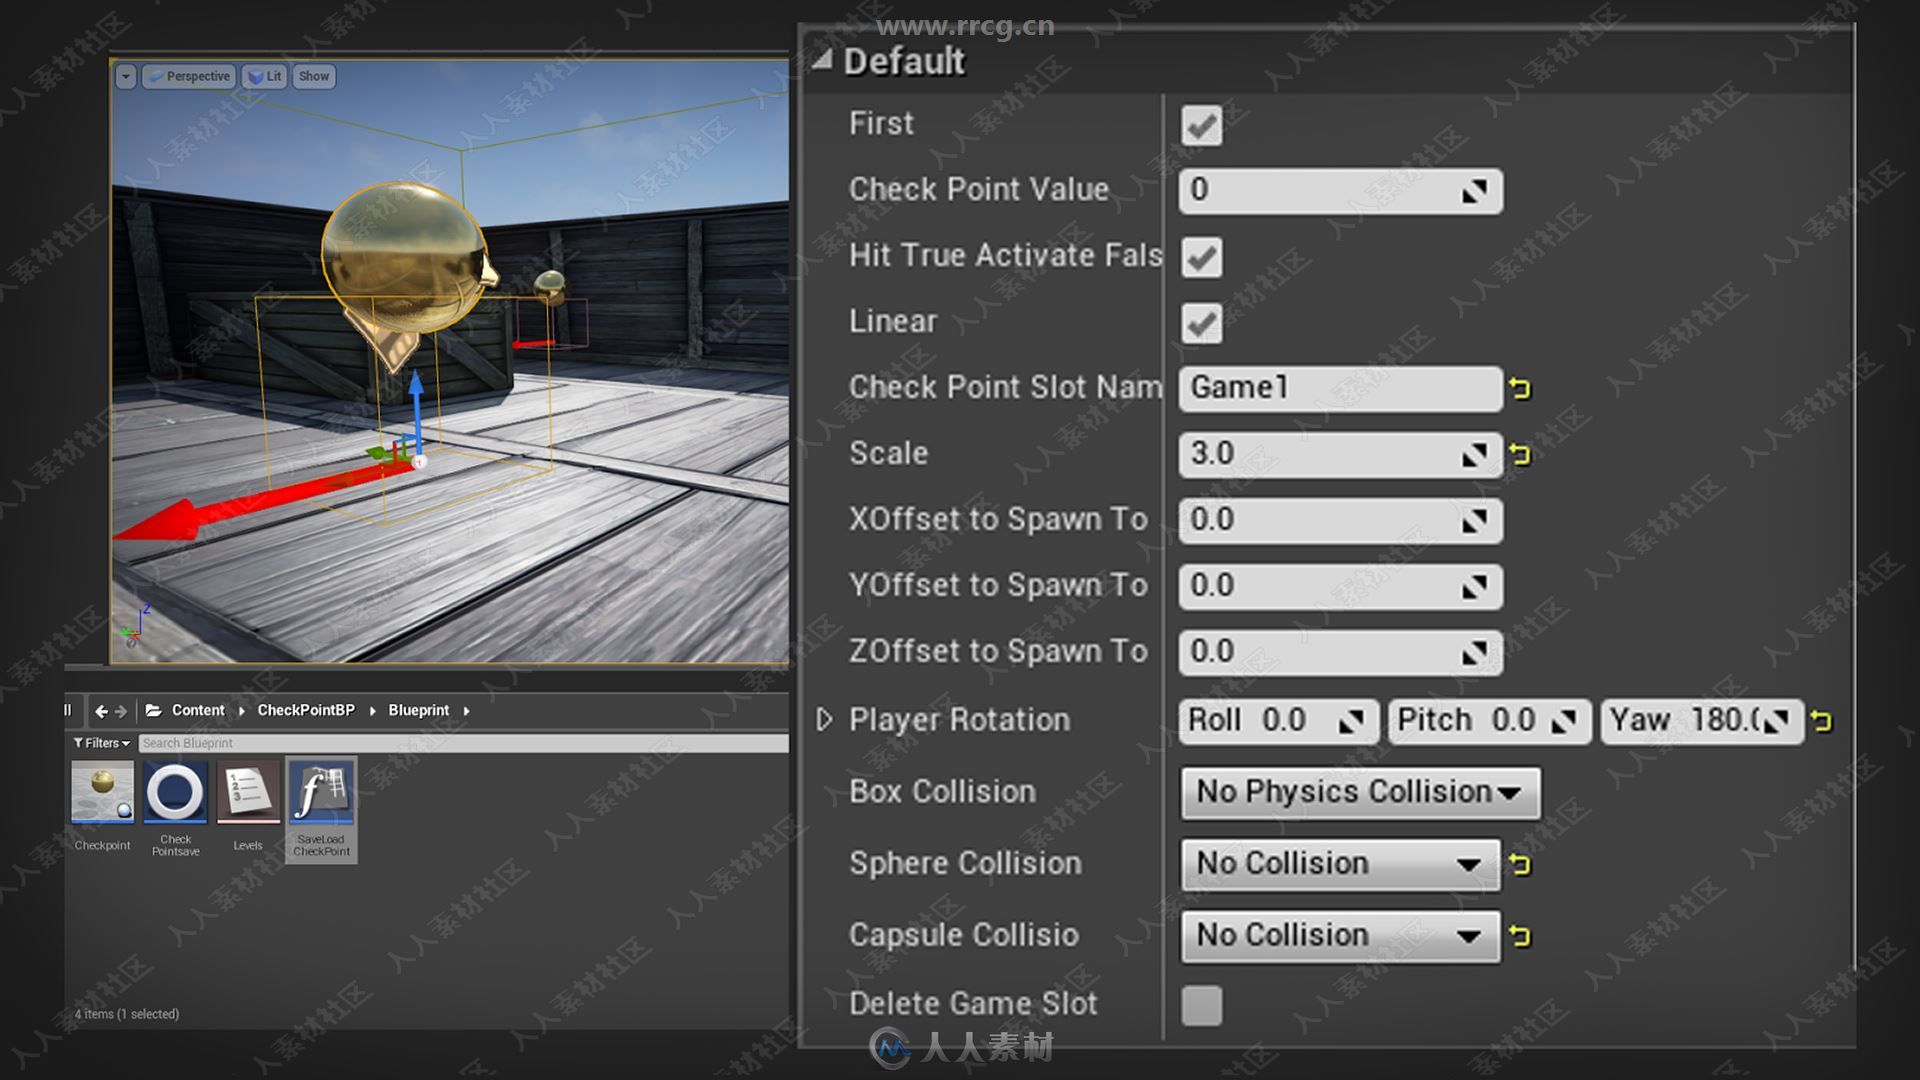Image resolution: width=1920 pixels, height=1080 pixels.
Task: Edit the Check Point Slot Nam input field
Action: coord(1336,386)
